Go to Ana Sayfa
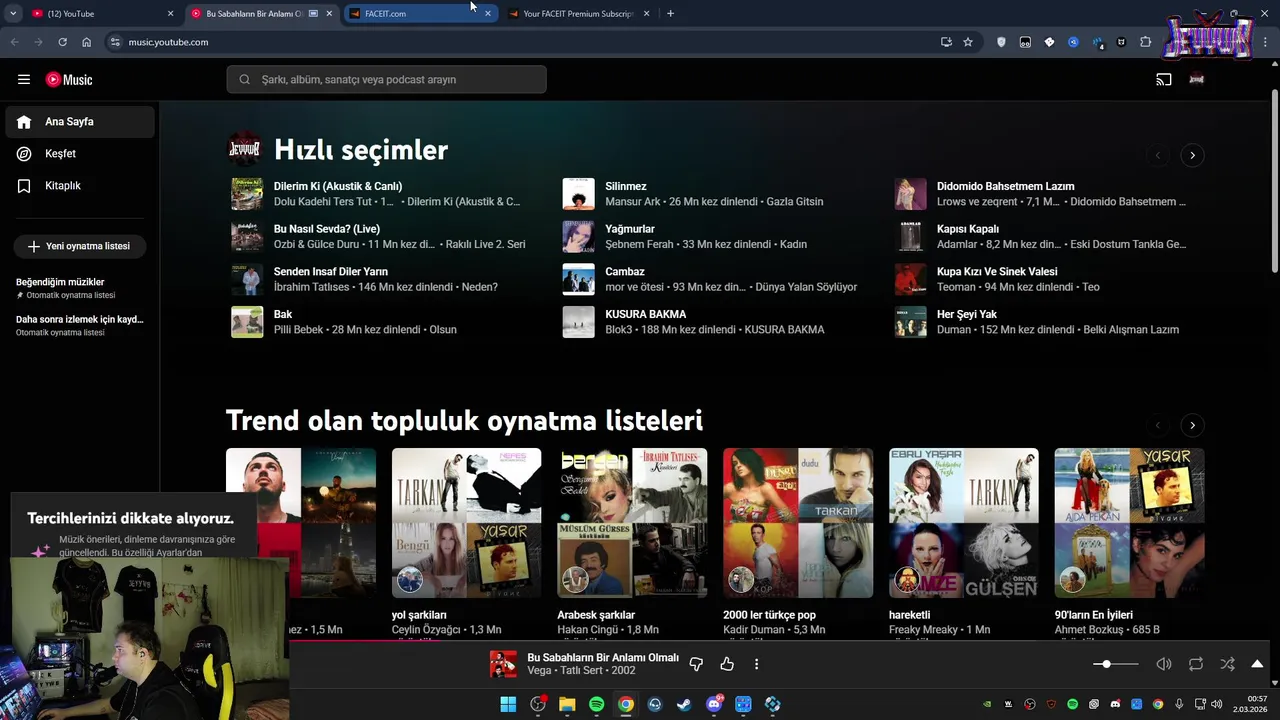The image size is (1280, 720). pyautogui.click(x=80, y=122)
